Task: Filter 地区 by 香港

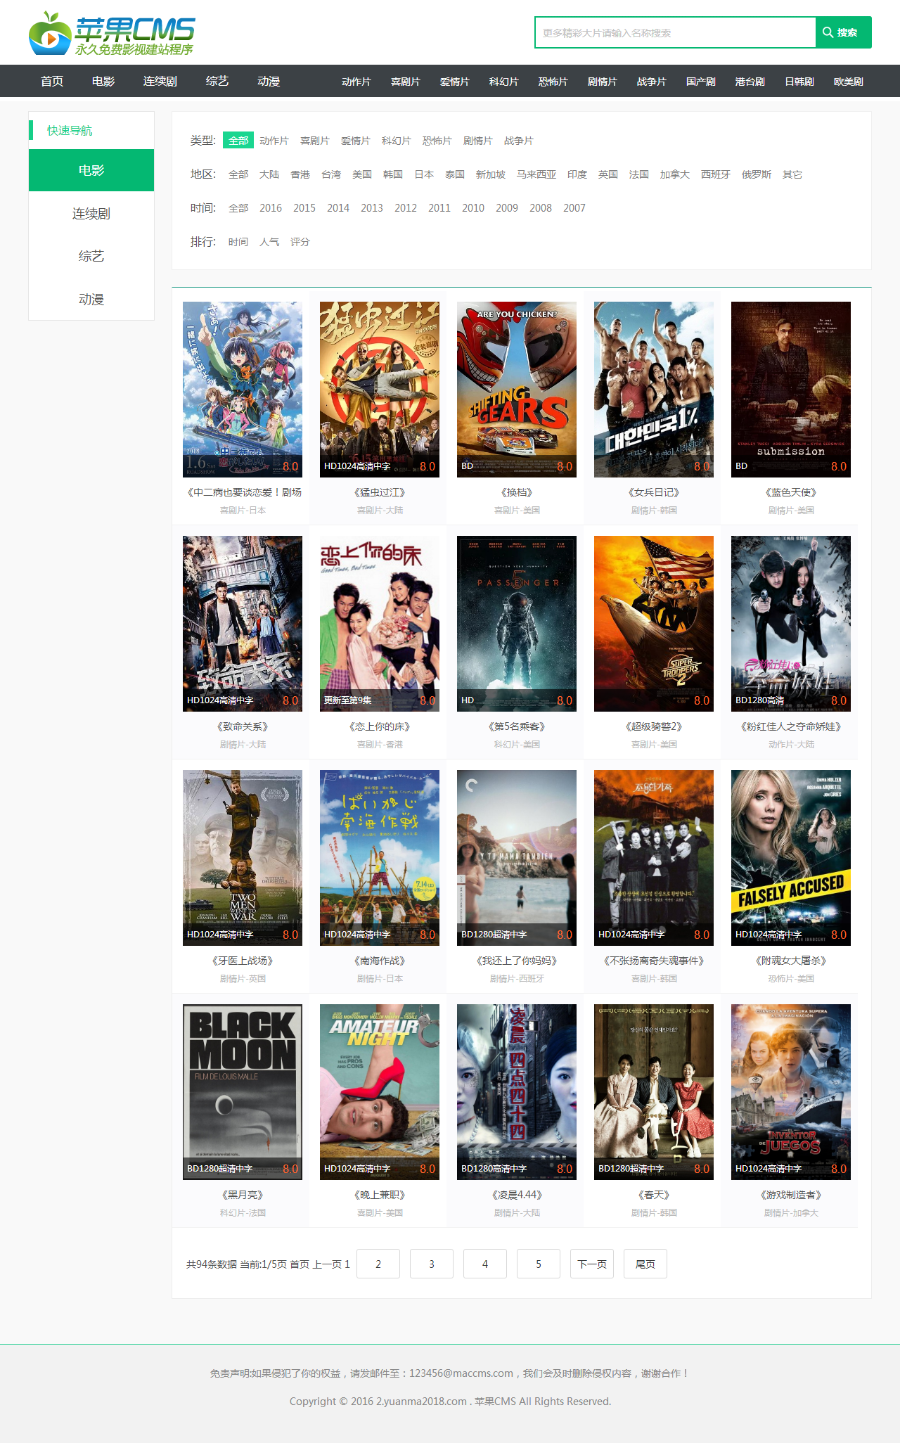Action: pyautogui.click(x=300, y=175)
